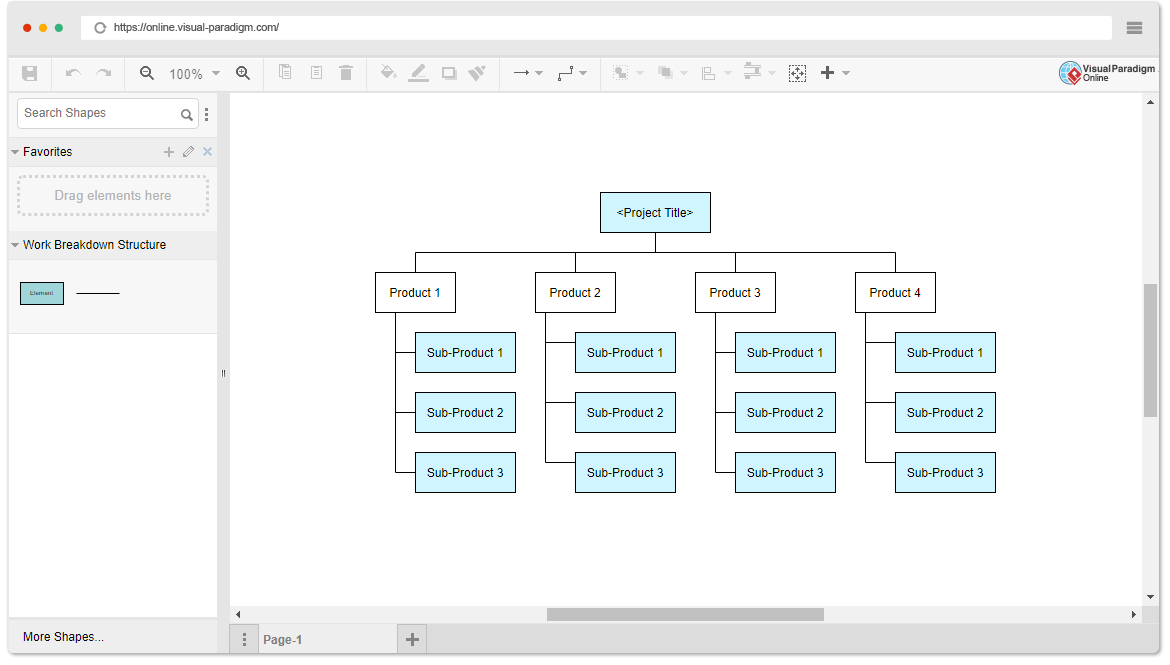Open the zoom level dropdown
The image size is (1170, 665).
point(214,72)
